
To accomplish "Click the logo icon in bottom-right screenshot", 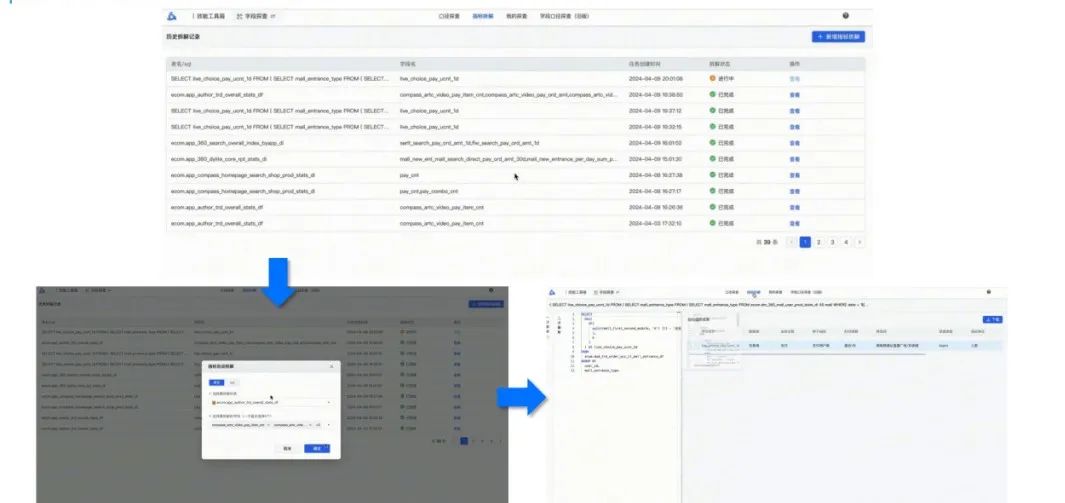I will [553, 292].
